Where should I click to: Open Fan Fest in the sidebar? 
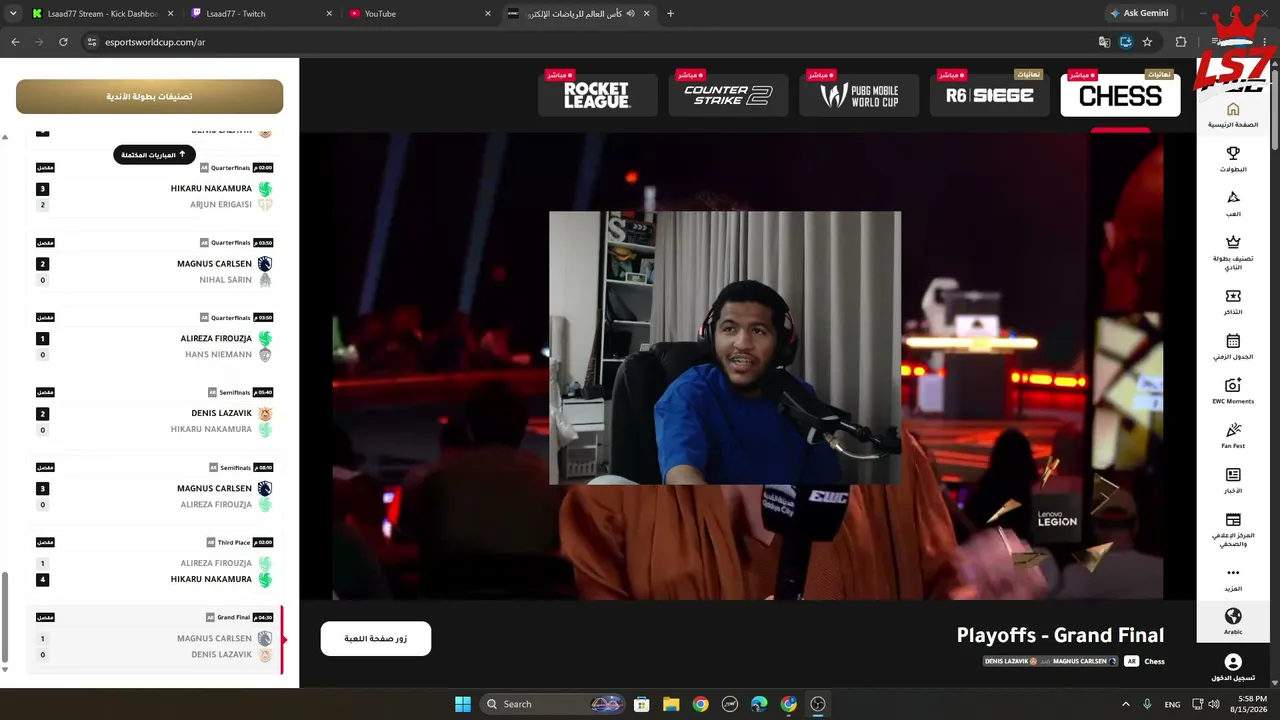(x=1233, y=436)
